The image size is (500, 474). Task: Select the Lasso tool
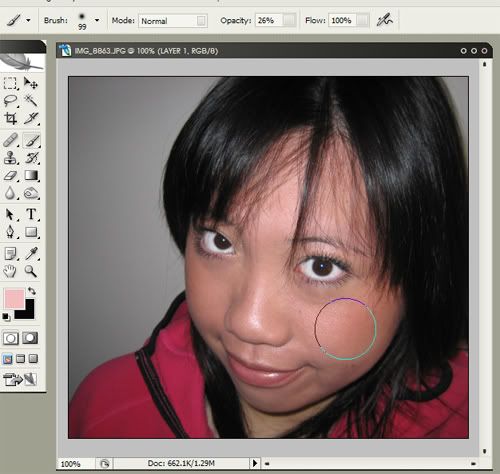pyautogui.click(x=10, y=101)
